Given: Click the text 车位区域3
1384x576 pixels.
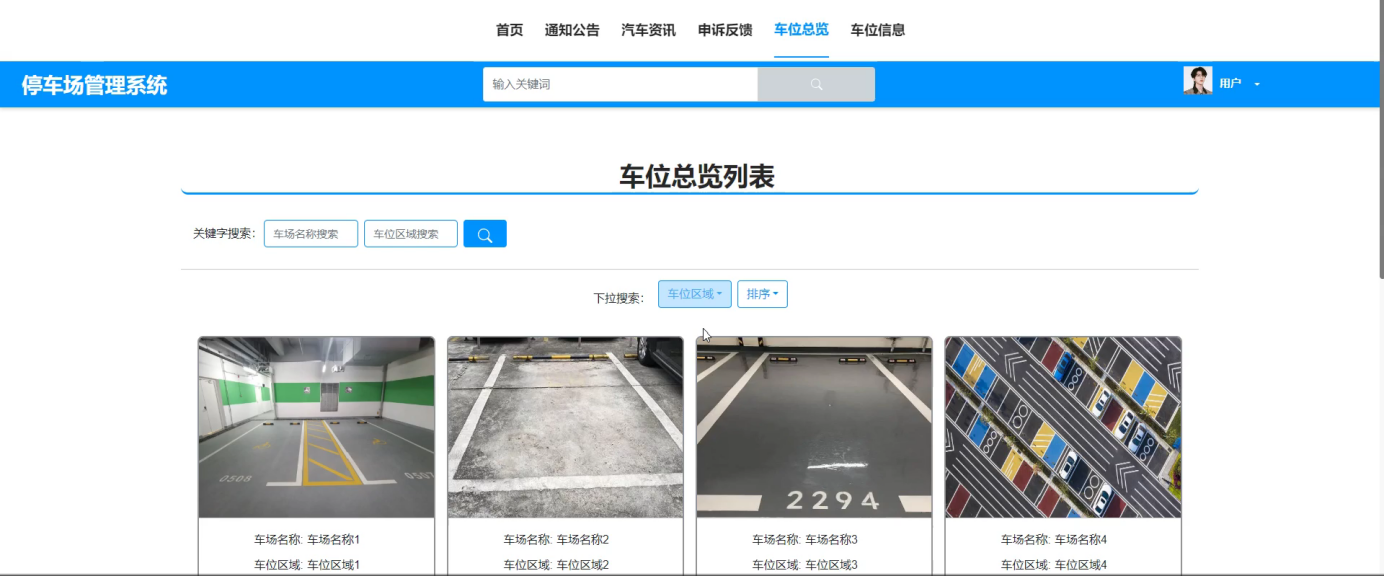Looking at the screenshot, I should (832, 565).
